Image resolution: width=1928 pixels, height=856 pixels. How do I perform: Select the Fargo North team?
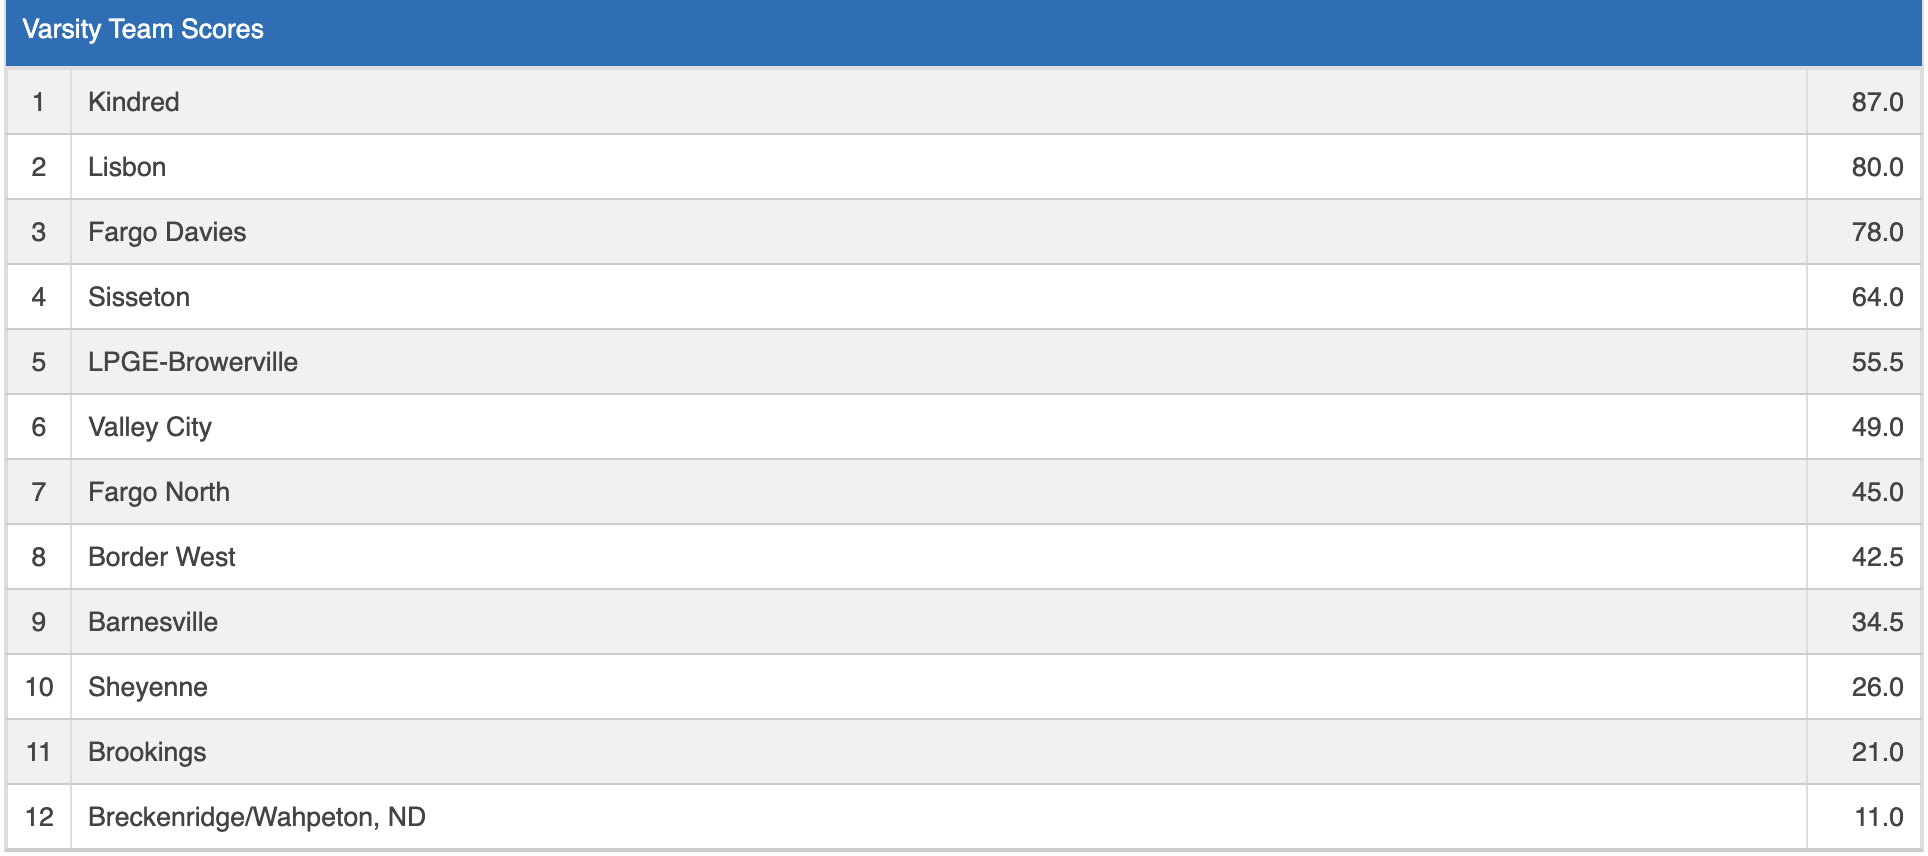pos(159,492)
